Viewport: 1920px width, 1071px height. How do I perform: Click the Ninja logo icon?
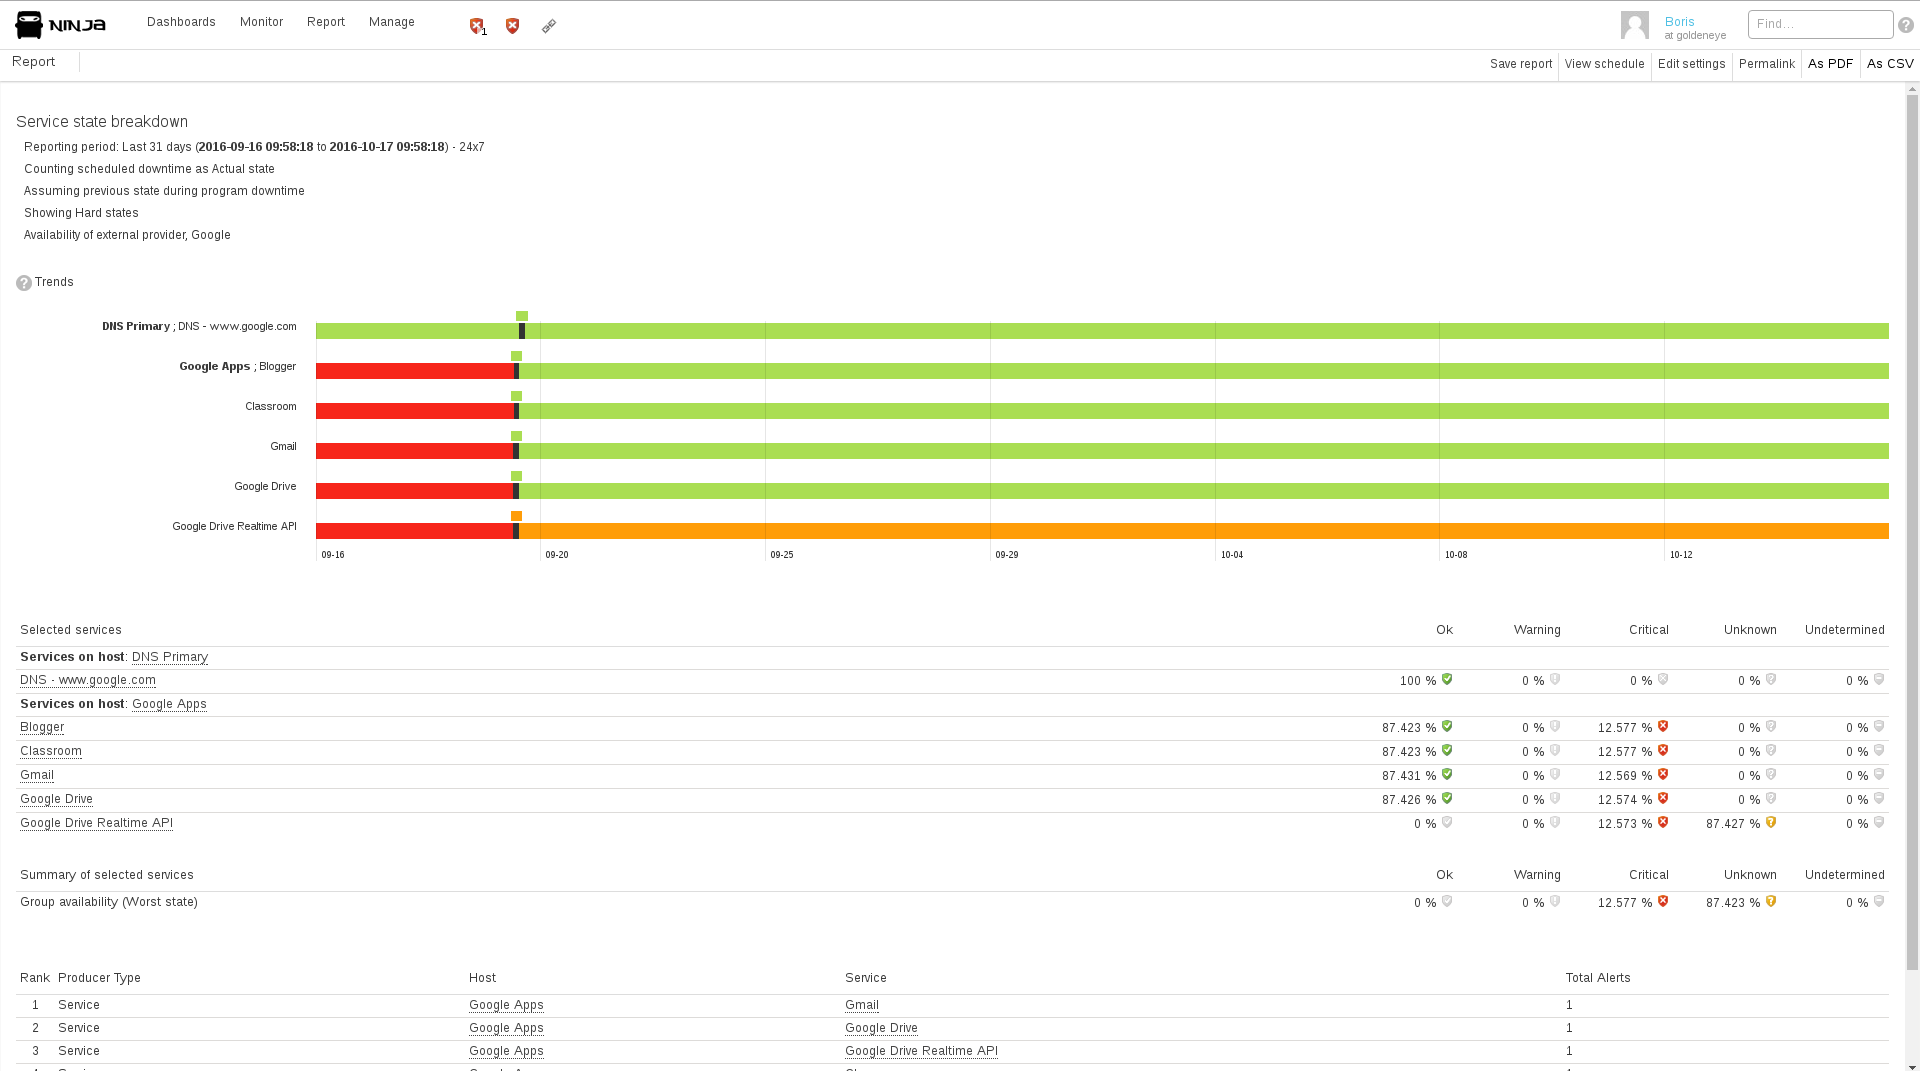click(60, 24)
